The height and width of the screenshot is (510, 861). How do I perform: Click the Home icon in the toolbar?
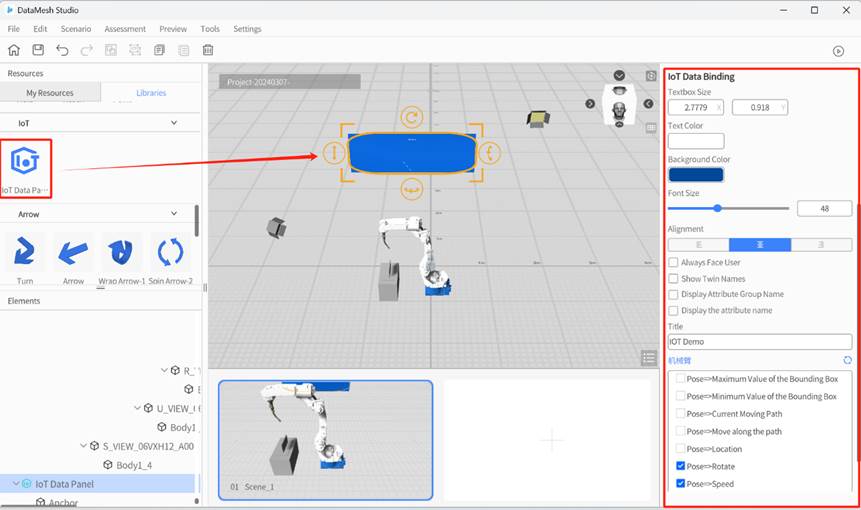point(14,50)
